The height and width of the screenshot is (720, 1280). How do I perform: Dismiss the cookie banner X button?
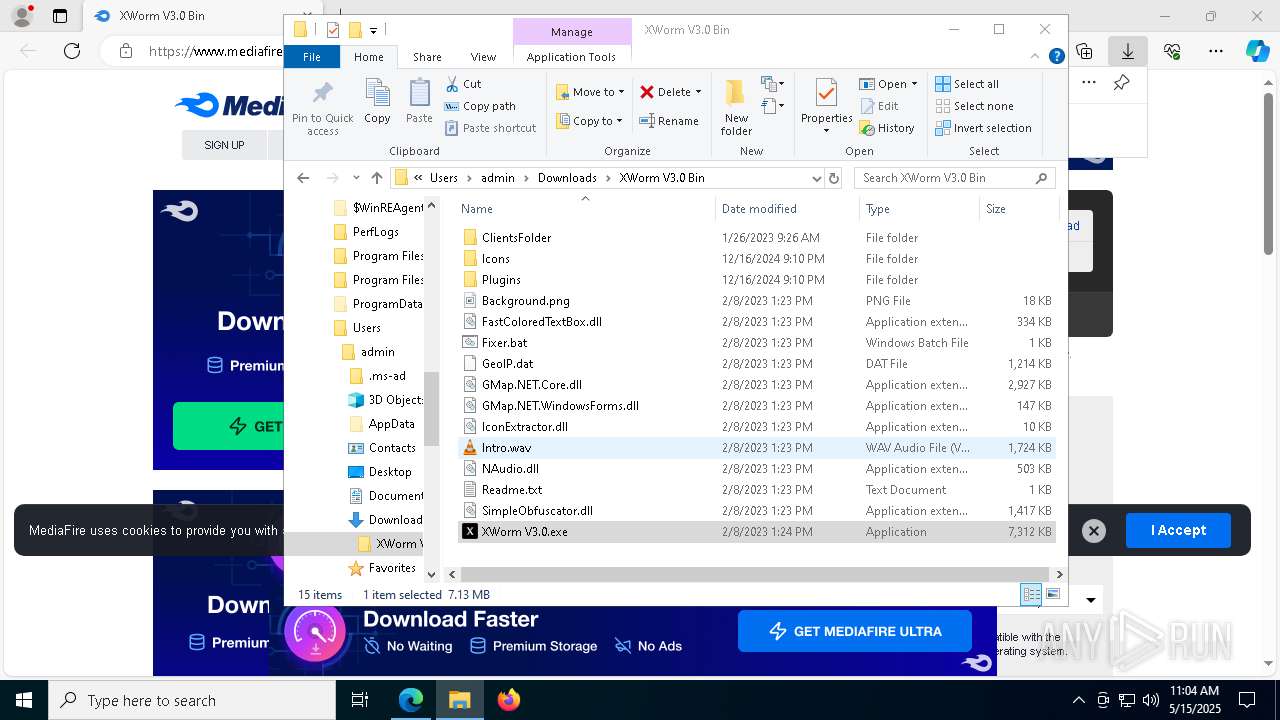click(x=1094, y=531)
